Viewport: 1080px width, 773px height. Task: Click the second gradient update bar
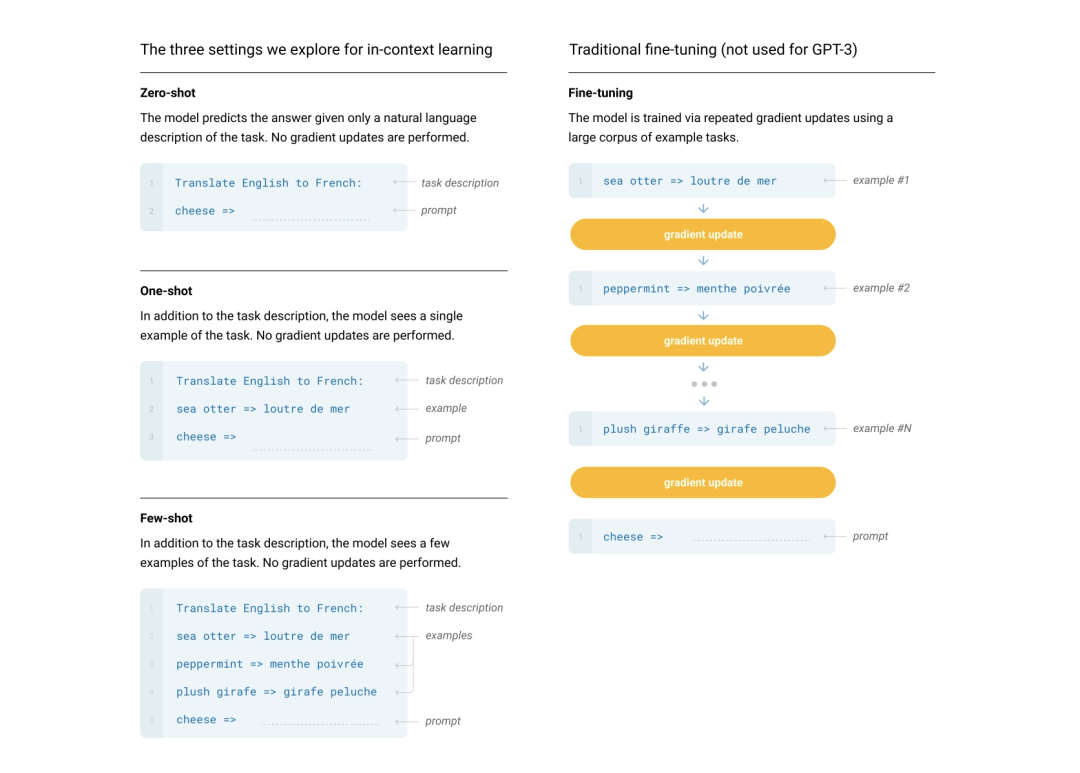click(x=703, y=340)
